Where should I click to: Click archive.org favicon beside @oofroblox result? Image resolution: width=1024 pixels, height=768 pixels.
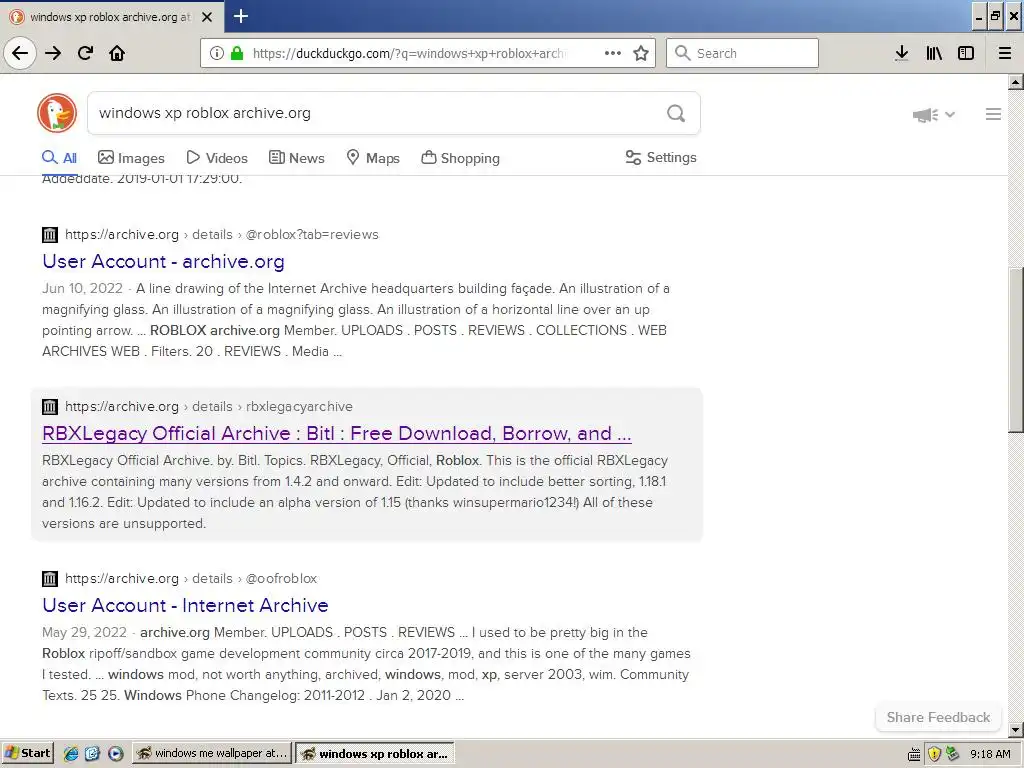click(x=50, y=579)
